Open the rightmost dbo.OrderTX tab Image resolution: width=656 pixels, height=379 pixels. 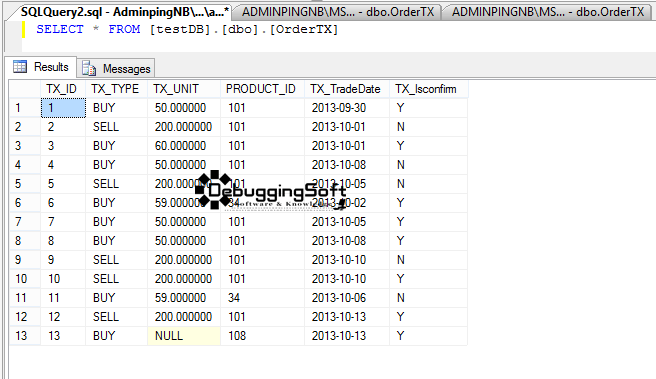548,12
